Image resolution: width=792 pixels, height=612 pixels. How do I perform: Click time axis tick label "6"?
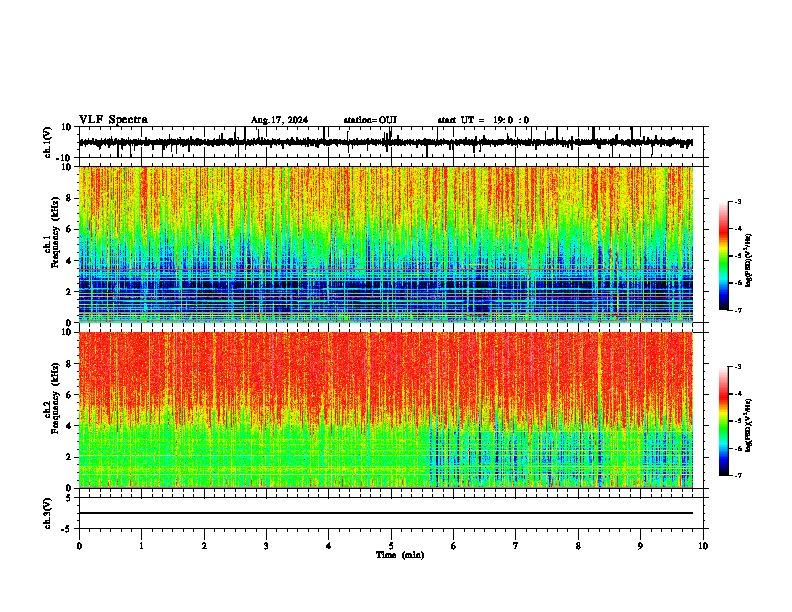tap(454, 546)
